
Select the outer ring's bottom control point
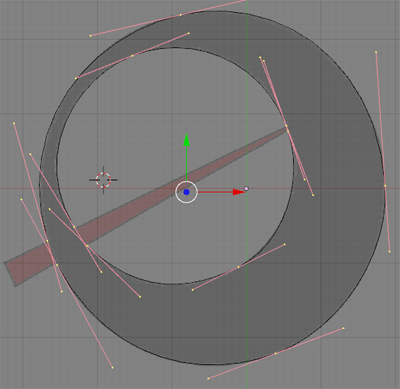[x=275, y=353]
